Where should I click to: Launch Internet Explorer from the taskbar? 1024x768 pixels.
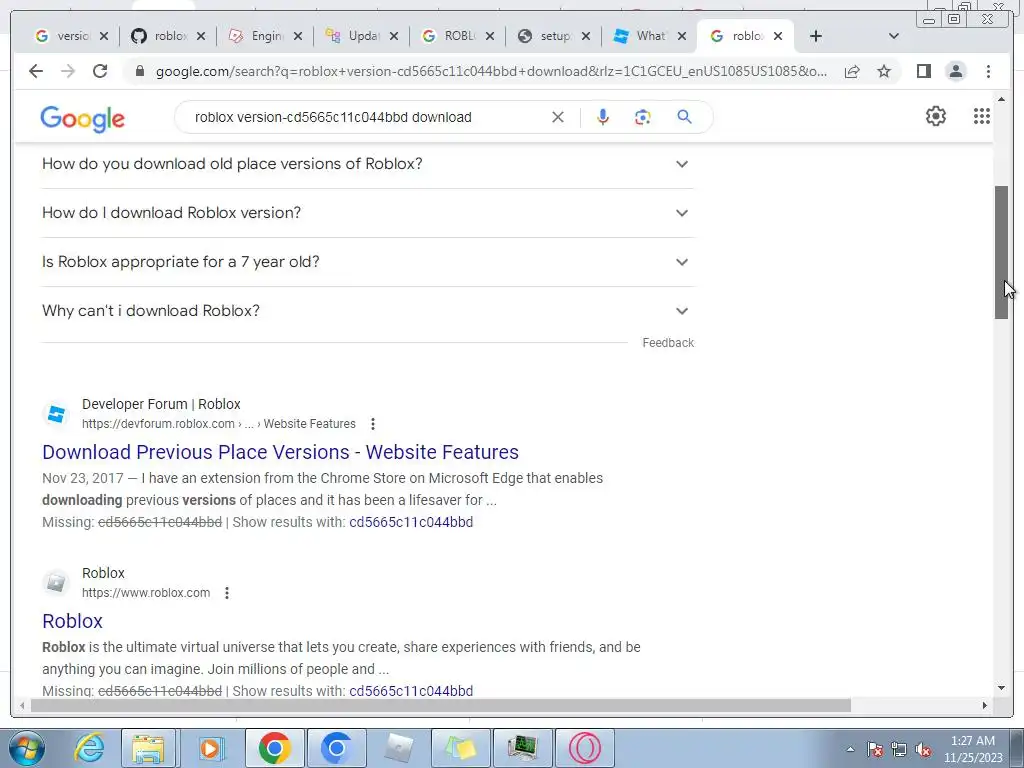pyautogui.click(x=89, y=748)
